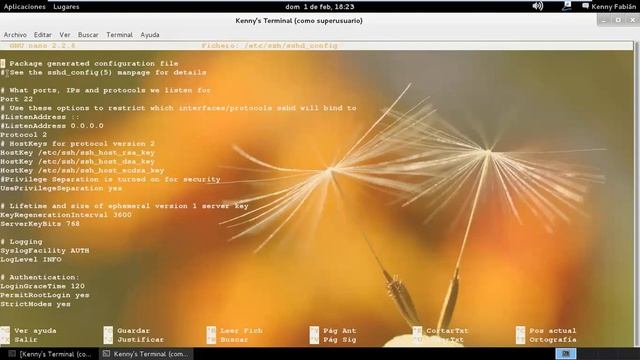
Task: Click 'Package generated configuration file' comment
Action: tap(94, 64)
